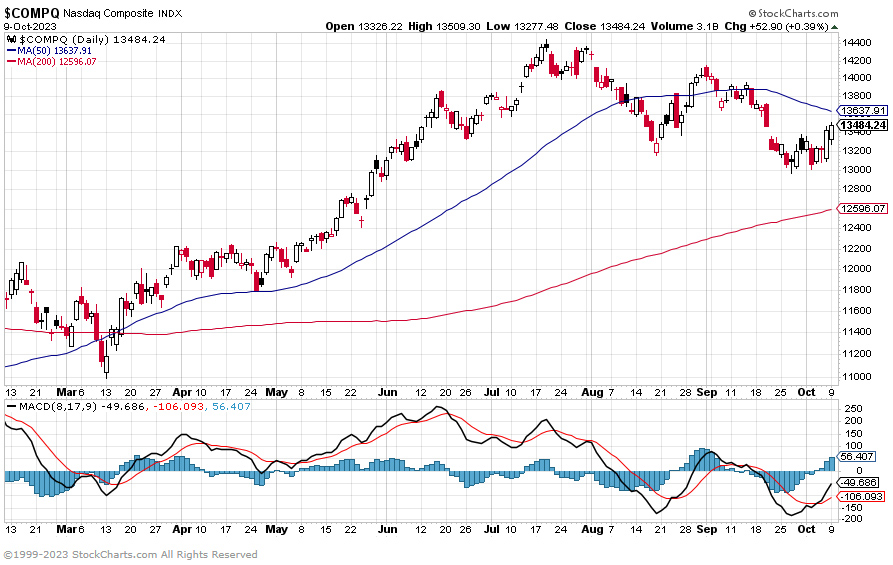Click the $COMPQ (Daily) 13484.24 legend
The width and height of the screenshot is (893, 565).
92,39
